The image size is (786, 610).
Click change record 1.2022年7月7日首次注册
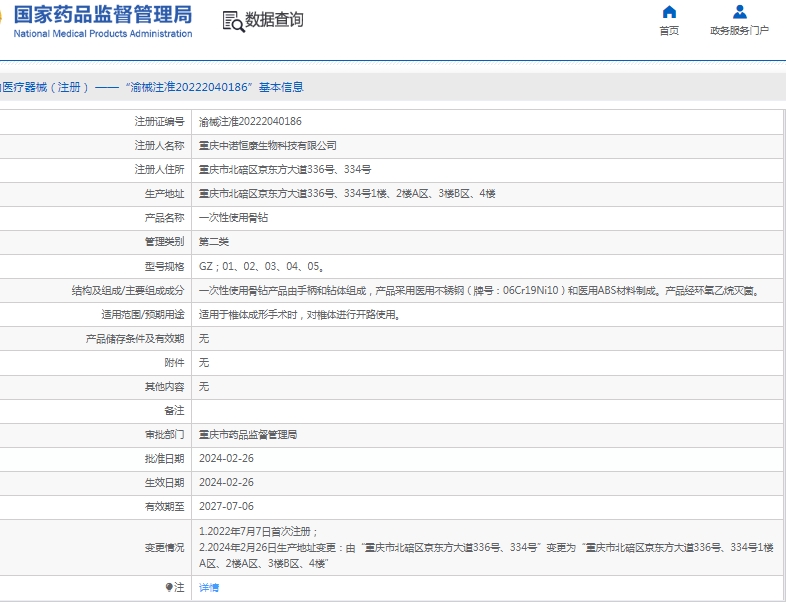[258, 531]
